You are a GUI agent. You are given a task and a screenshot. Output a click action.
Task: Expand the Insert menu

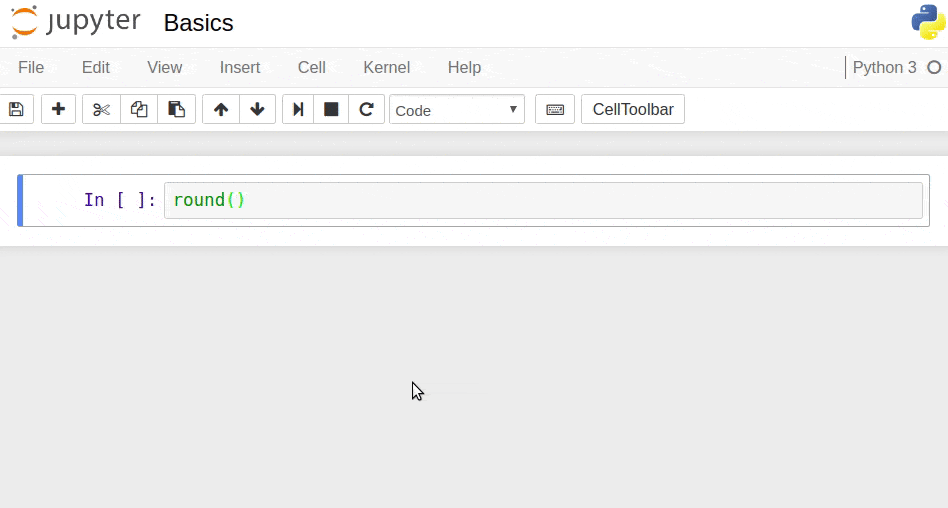(x=240, y=67)
